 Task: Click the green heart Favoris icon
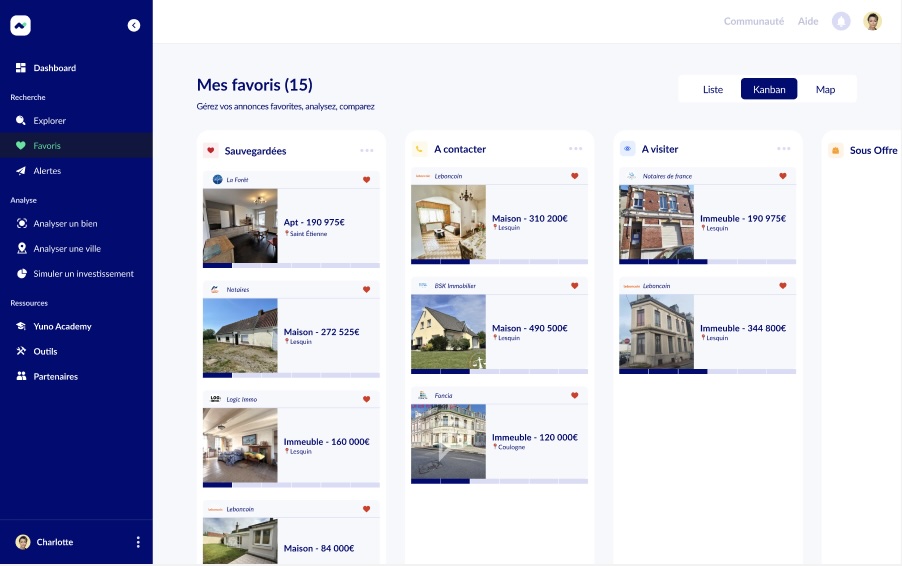click(x=21, y=146)
